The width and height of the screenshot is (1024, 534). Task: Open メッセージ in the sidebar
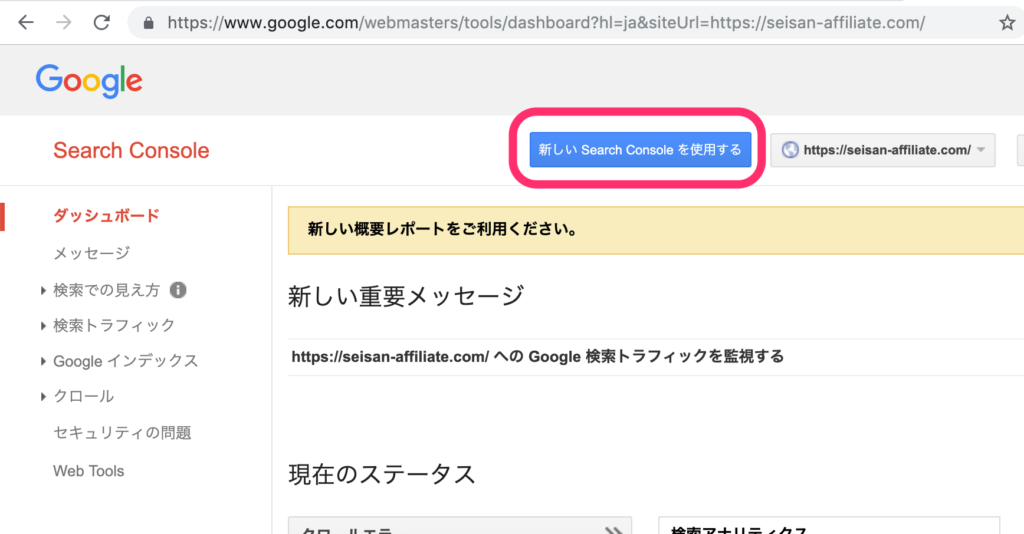[x=91, y=253]
